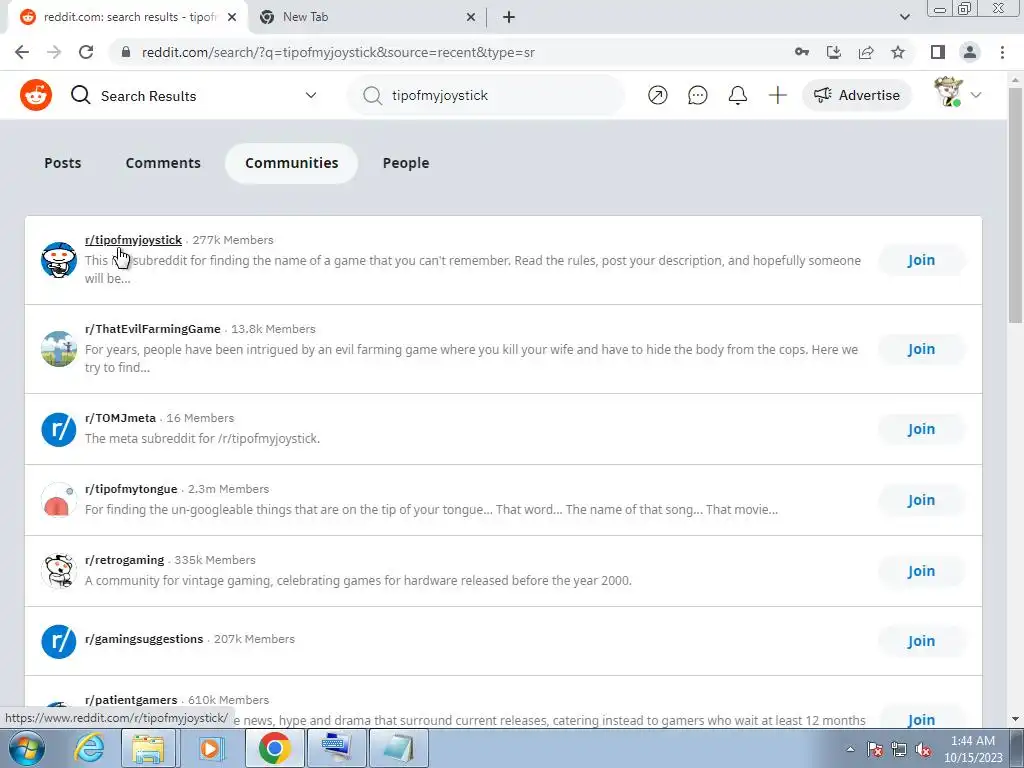Viewport: 1024px width, 768px height.
Task: Open the r/tipofmytongue community link
Action: tap(131, 488)
